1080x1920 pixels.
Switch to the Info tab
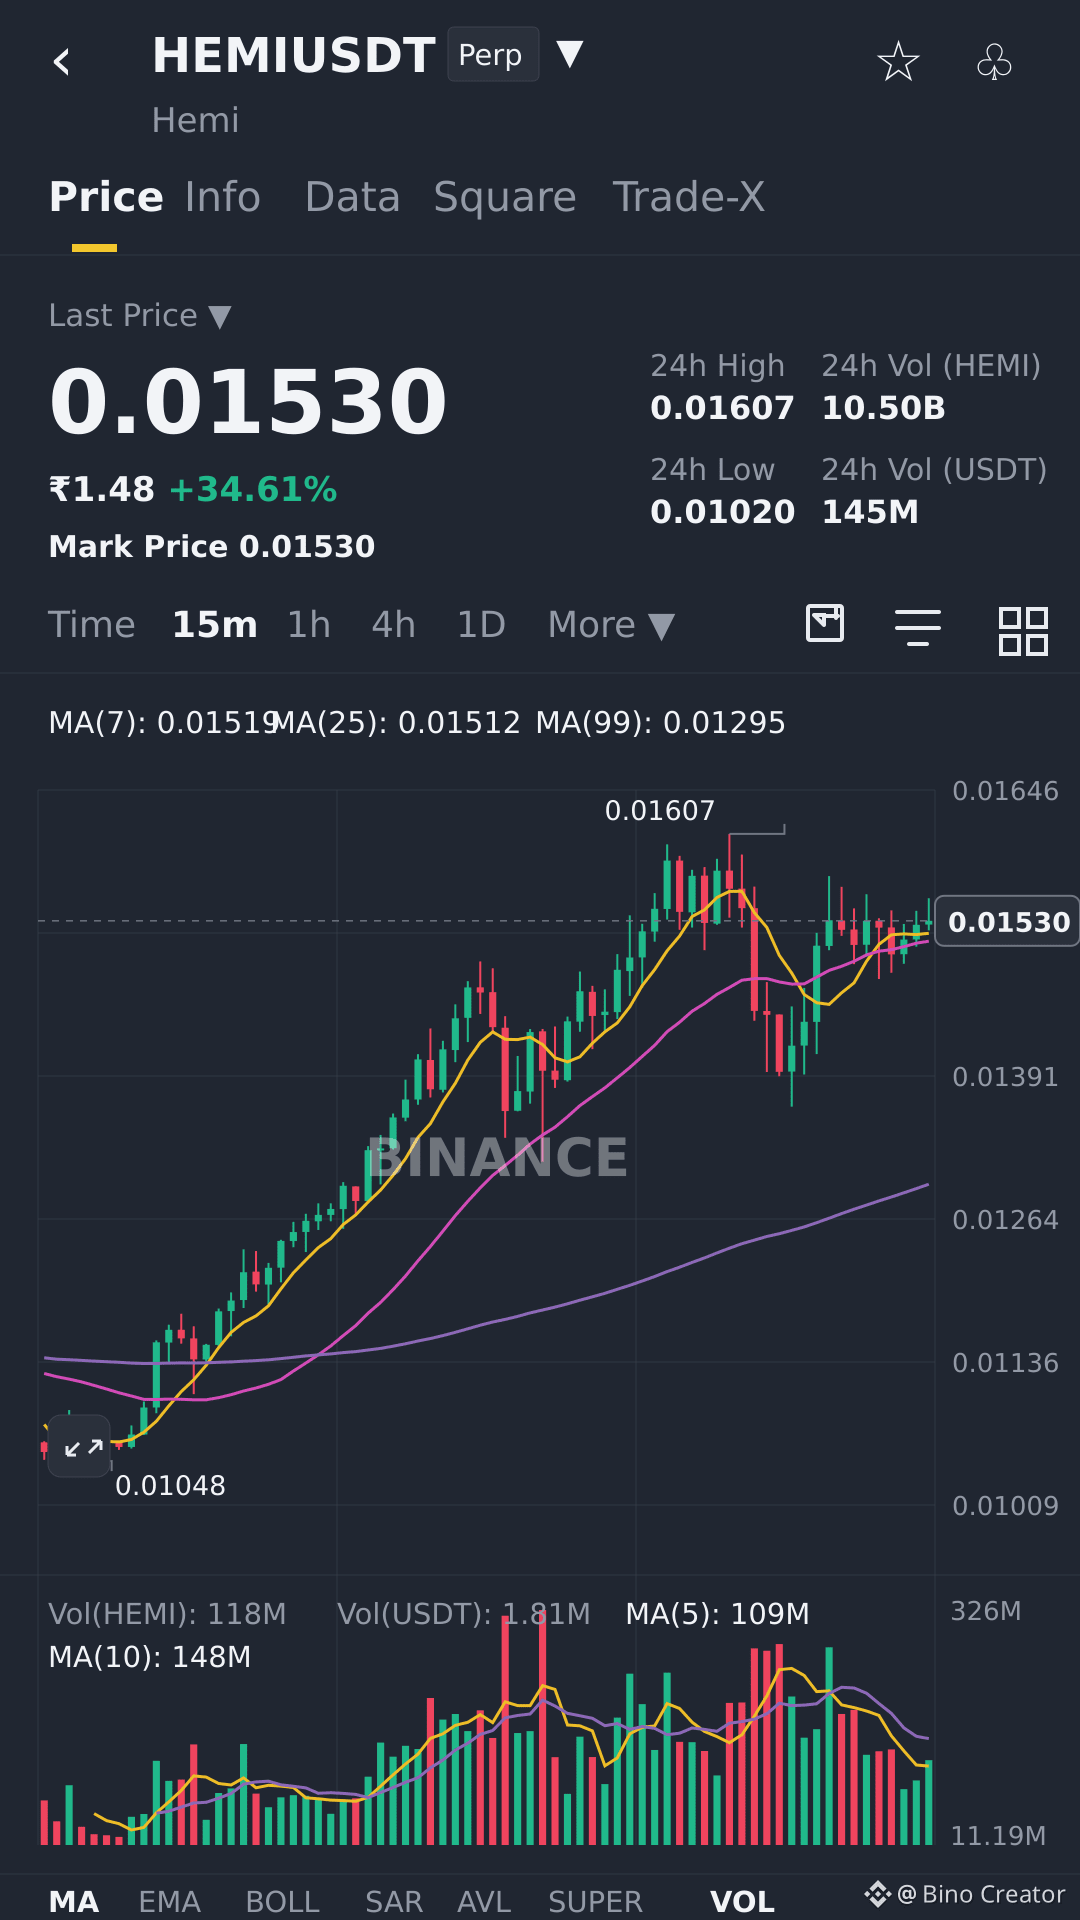[223, 197]
